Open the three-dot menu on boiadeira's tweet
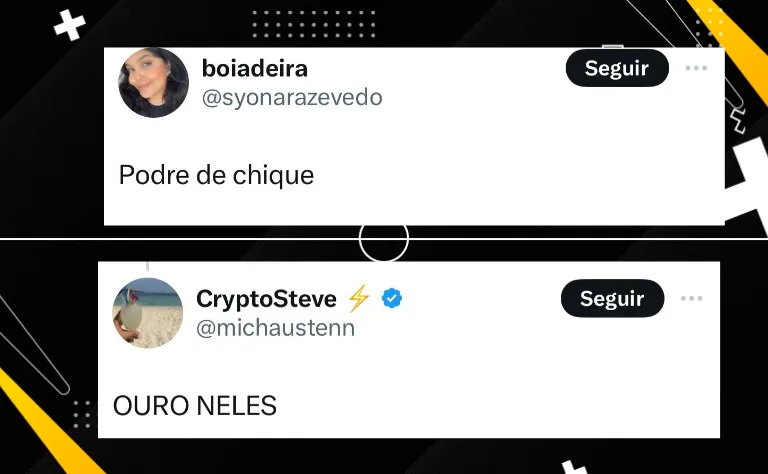The height and width of the screenshot is (474, 768). [x=696, y=68]
